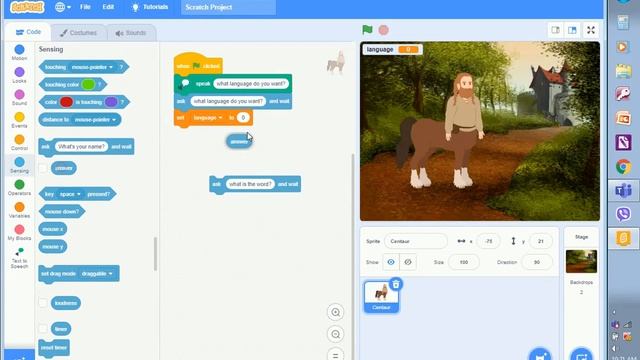Open the language globe menu
Viewport: 640px width, 360px height.
coord(63,7)
